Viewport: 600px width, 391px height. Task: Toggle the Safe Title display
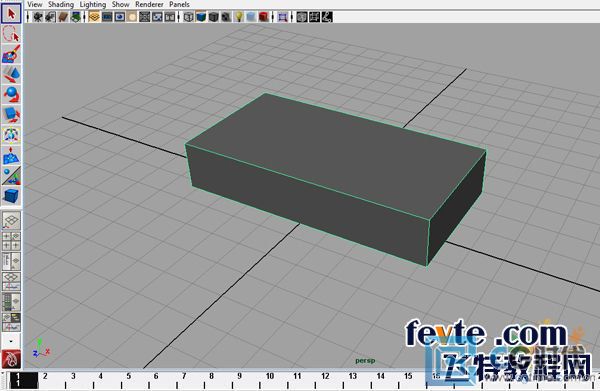tap(170, 17)
